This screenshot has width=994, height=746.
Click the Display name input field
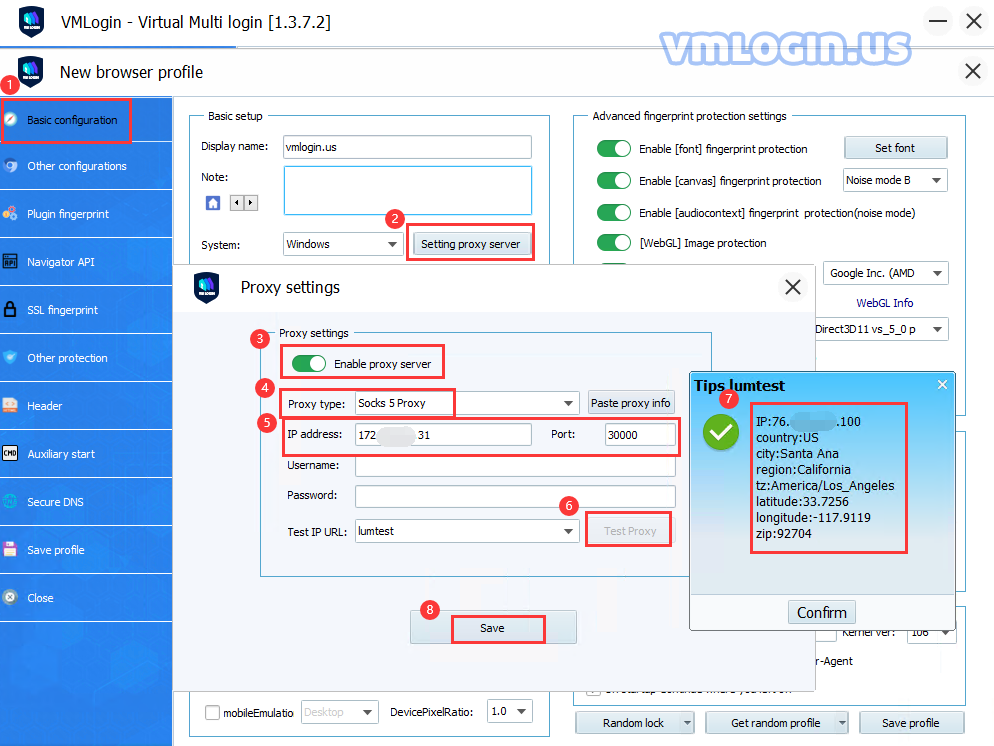coord(407,147)
